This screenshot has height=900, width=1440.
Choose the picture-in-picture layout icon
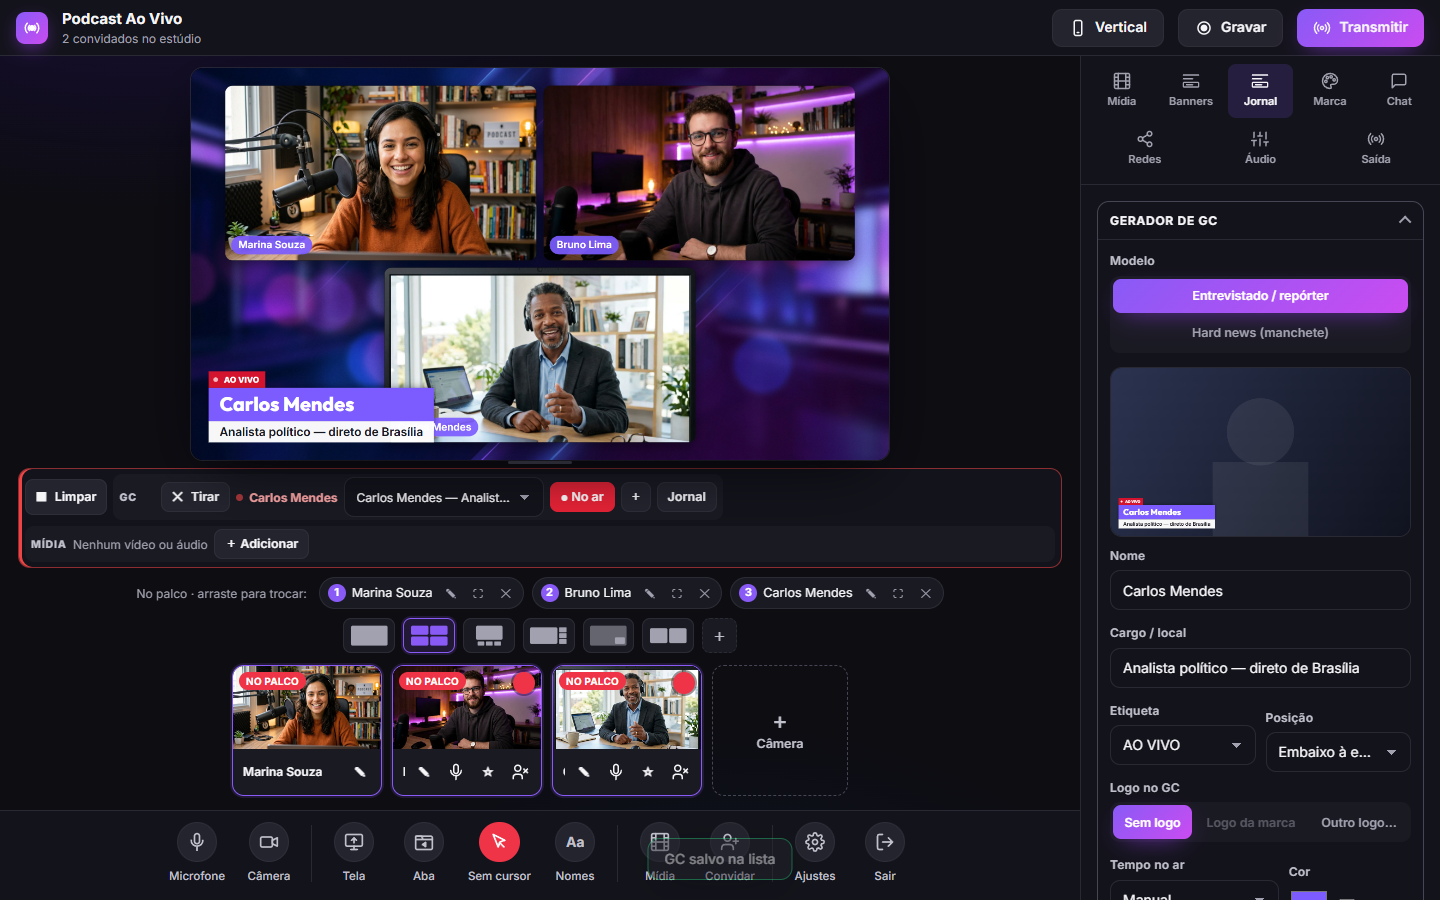[x=608, y=636]
